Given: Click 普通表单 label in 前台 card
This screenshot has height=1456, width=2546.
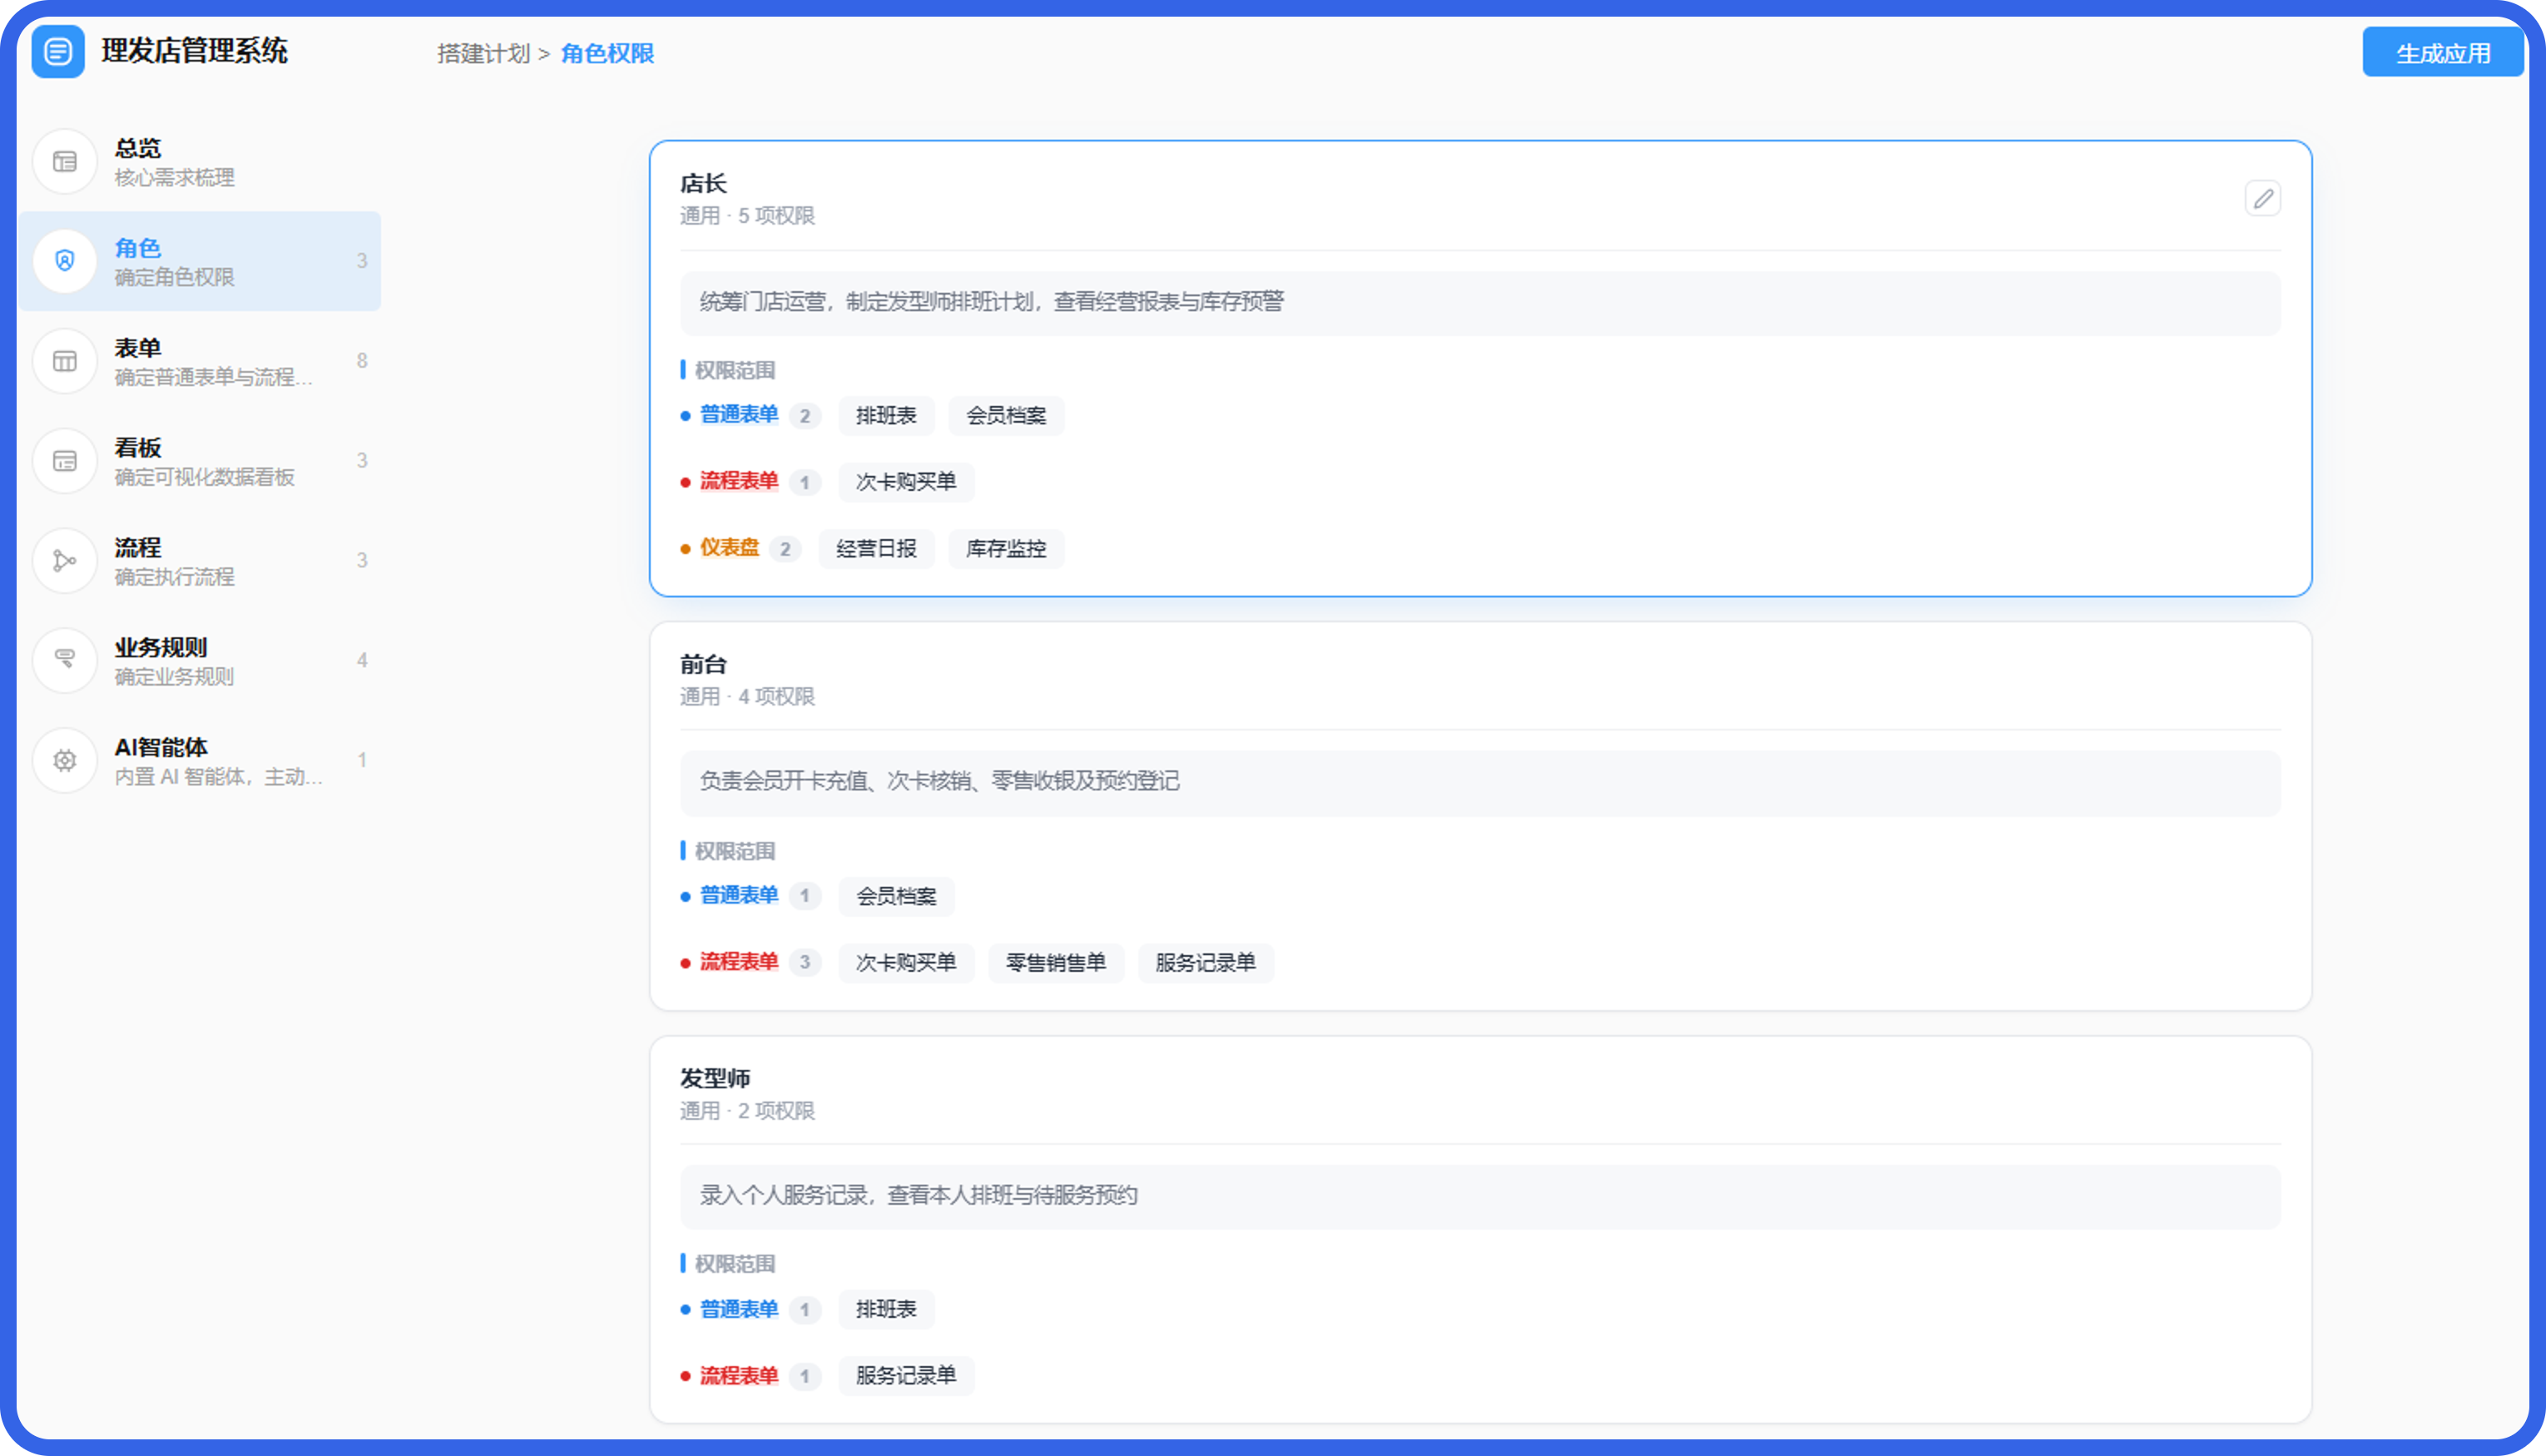Looking at the screenshot, I should tap(739, 896).
